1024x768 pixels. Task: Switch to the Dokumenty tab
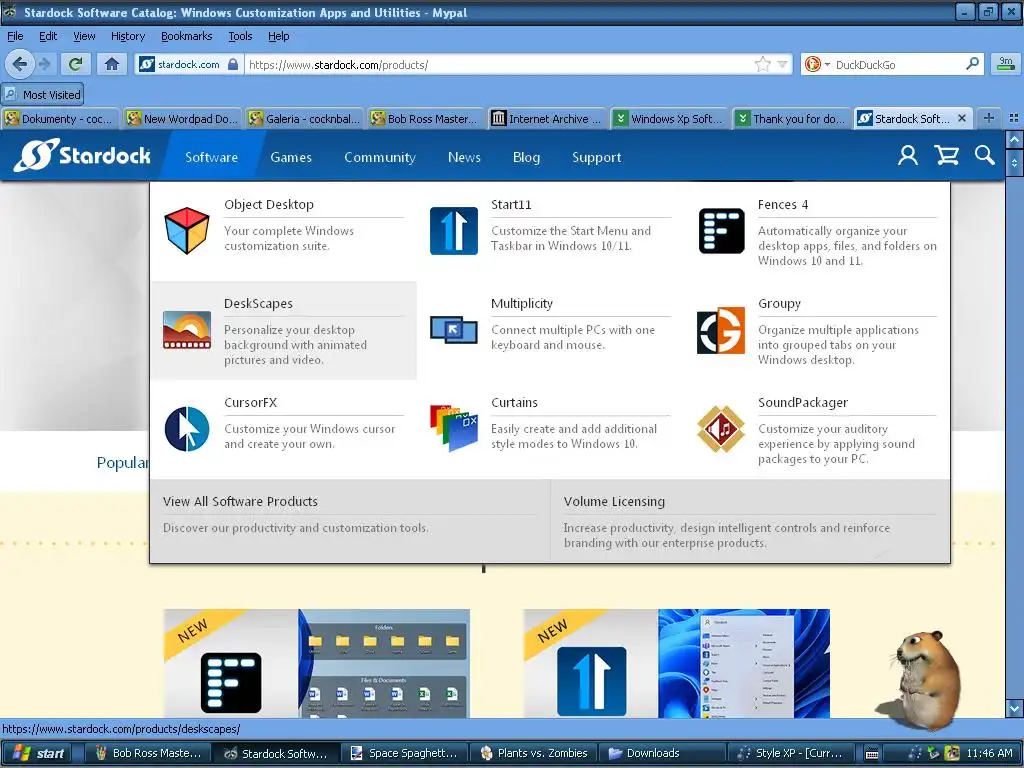(59, 118)
